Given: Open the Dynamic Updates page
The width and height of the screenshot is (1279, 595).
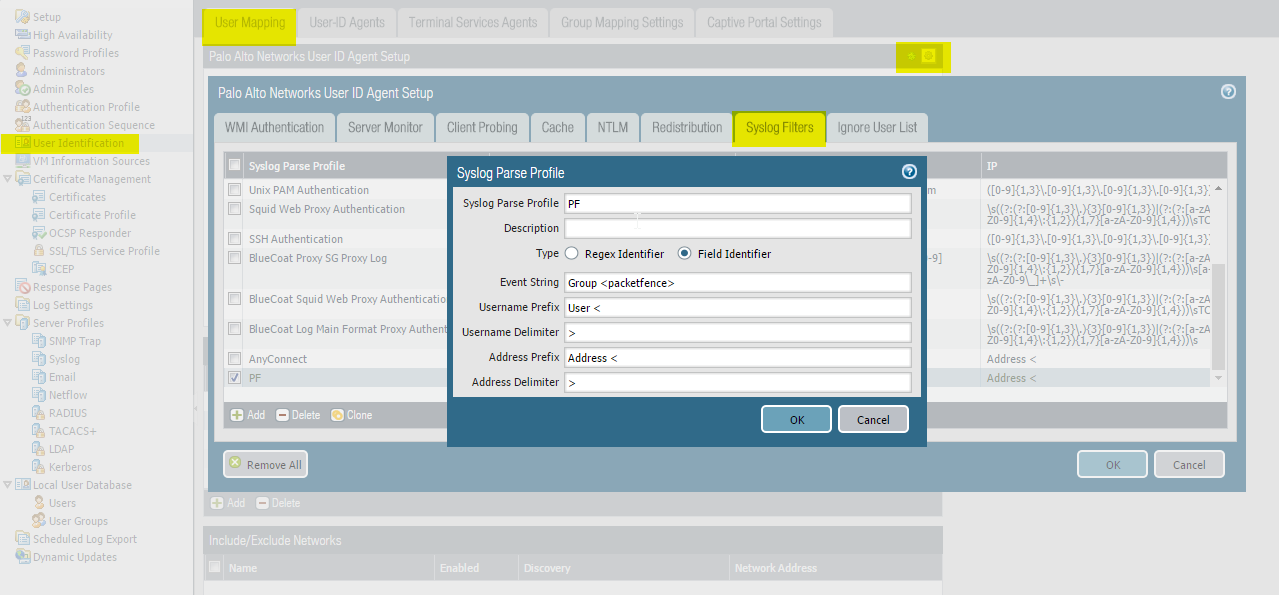Looking at the screenshot, I should pyautogui.click(x=22, y=556).
